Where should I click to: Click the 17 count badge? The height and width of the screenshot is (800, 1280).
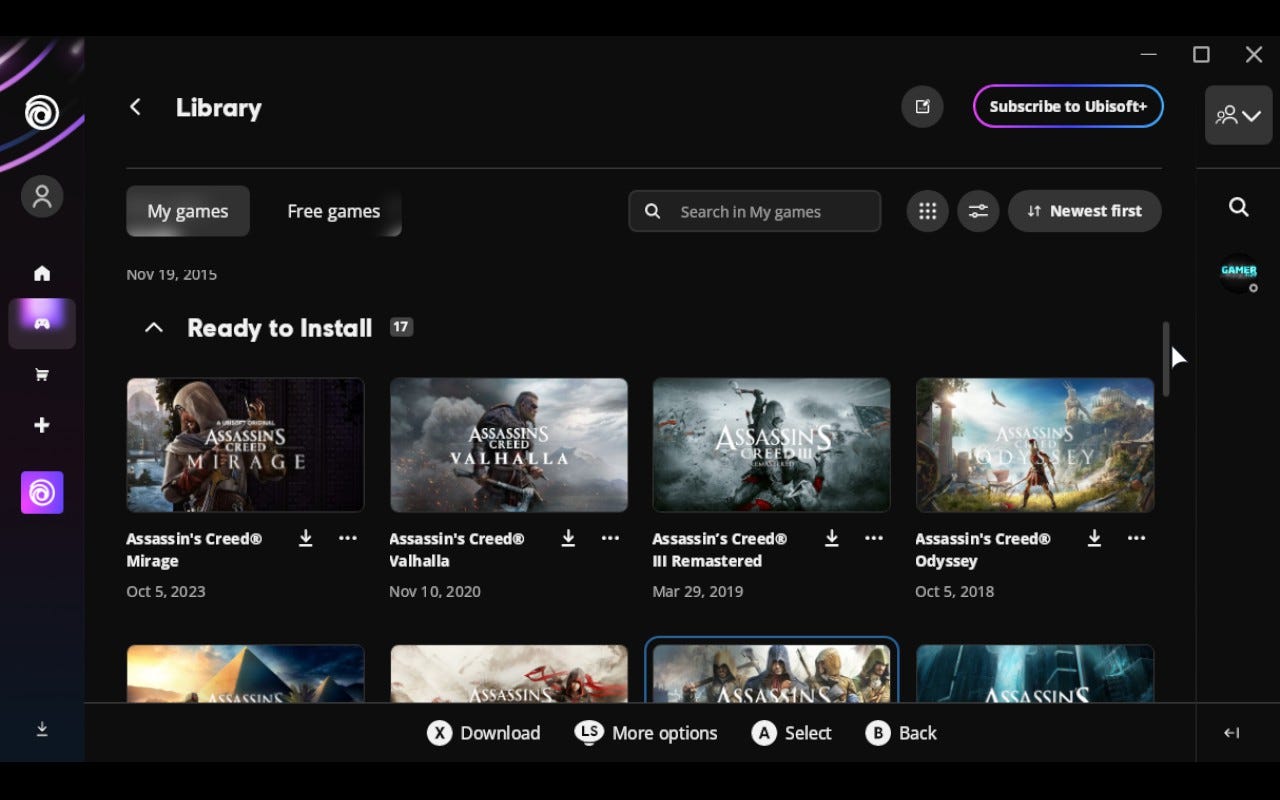coord(401,327)
